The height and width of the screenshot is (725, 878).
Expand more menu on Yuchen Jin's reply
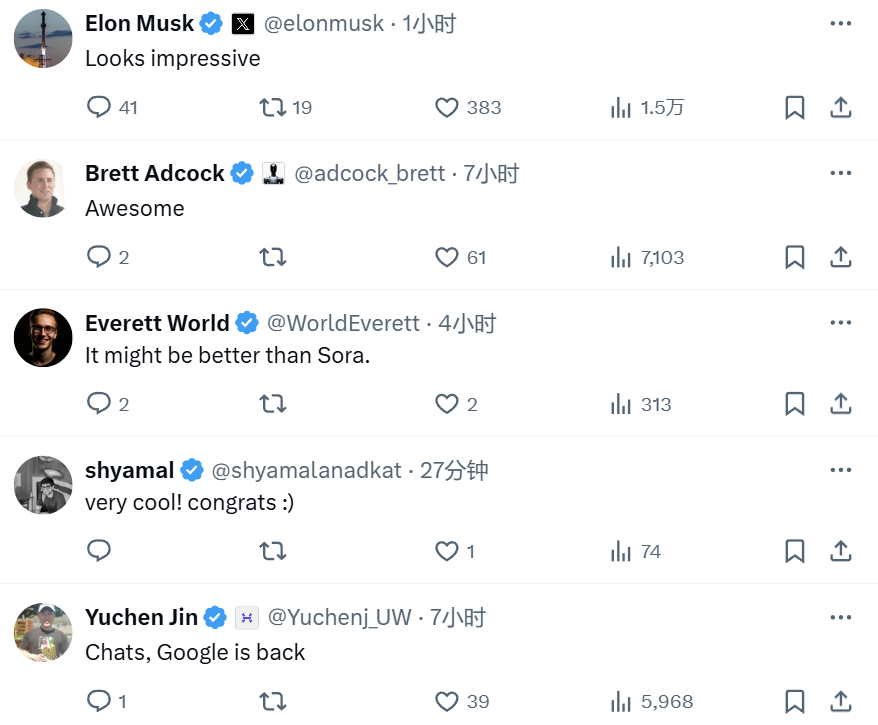coord(841,617)
